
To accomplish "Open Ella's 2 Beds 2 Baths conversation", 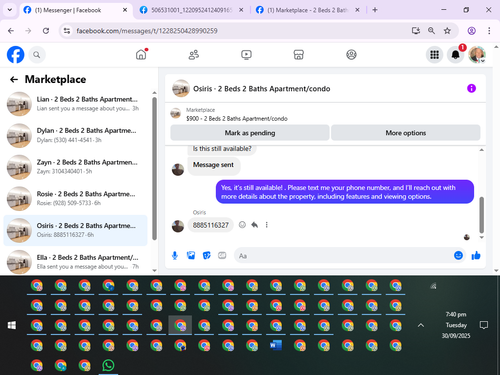I will point(75,262).
